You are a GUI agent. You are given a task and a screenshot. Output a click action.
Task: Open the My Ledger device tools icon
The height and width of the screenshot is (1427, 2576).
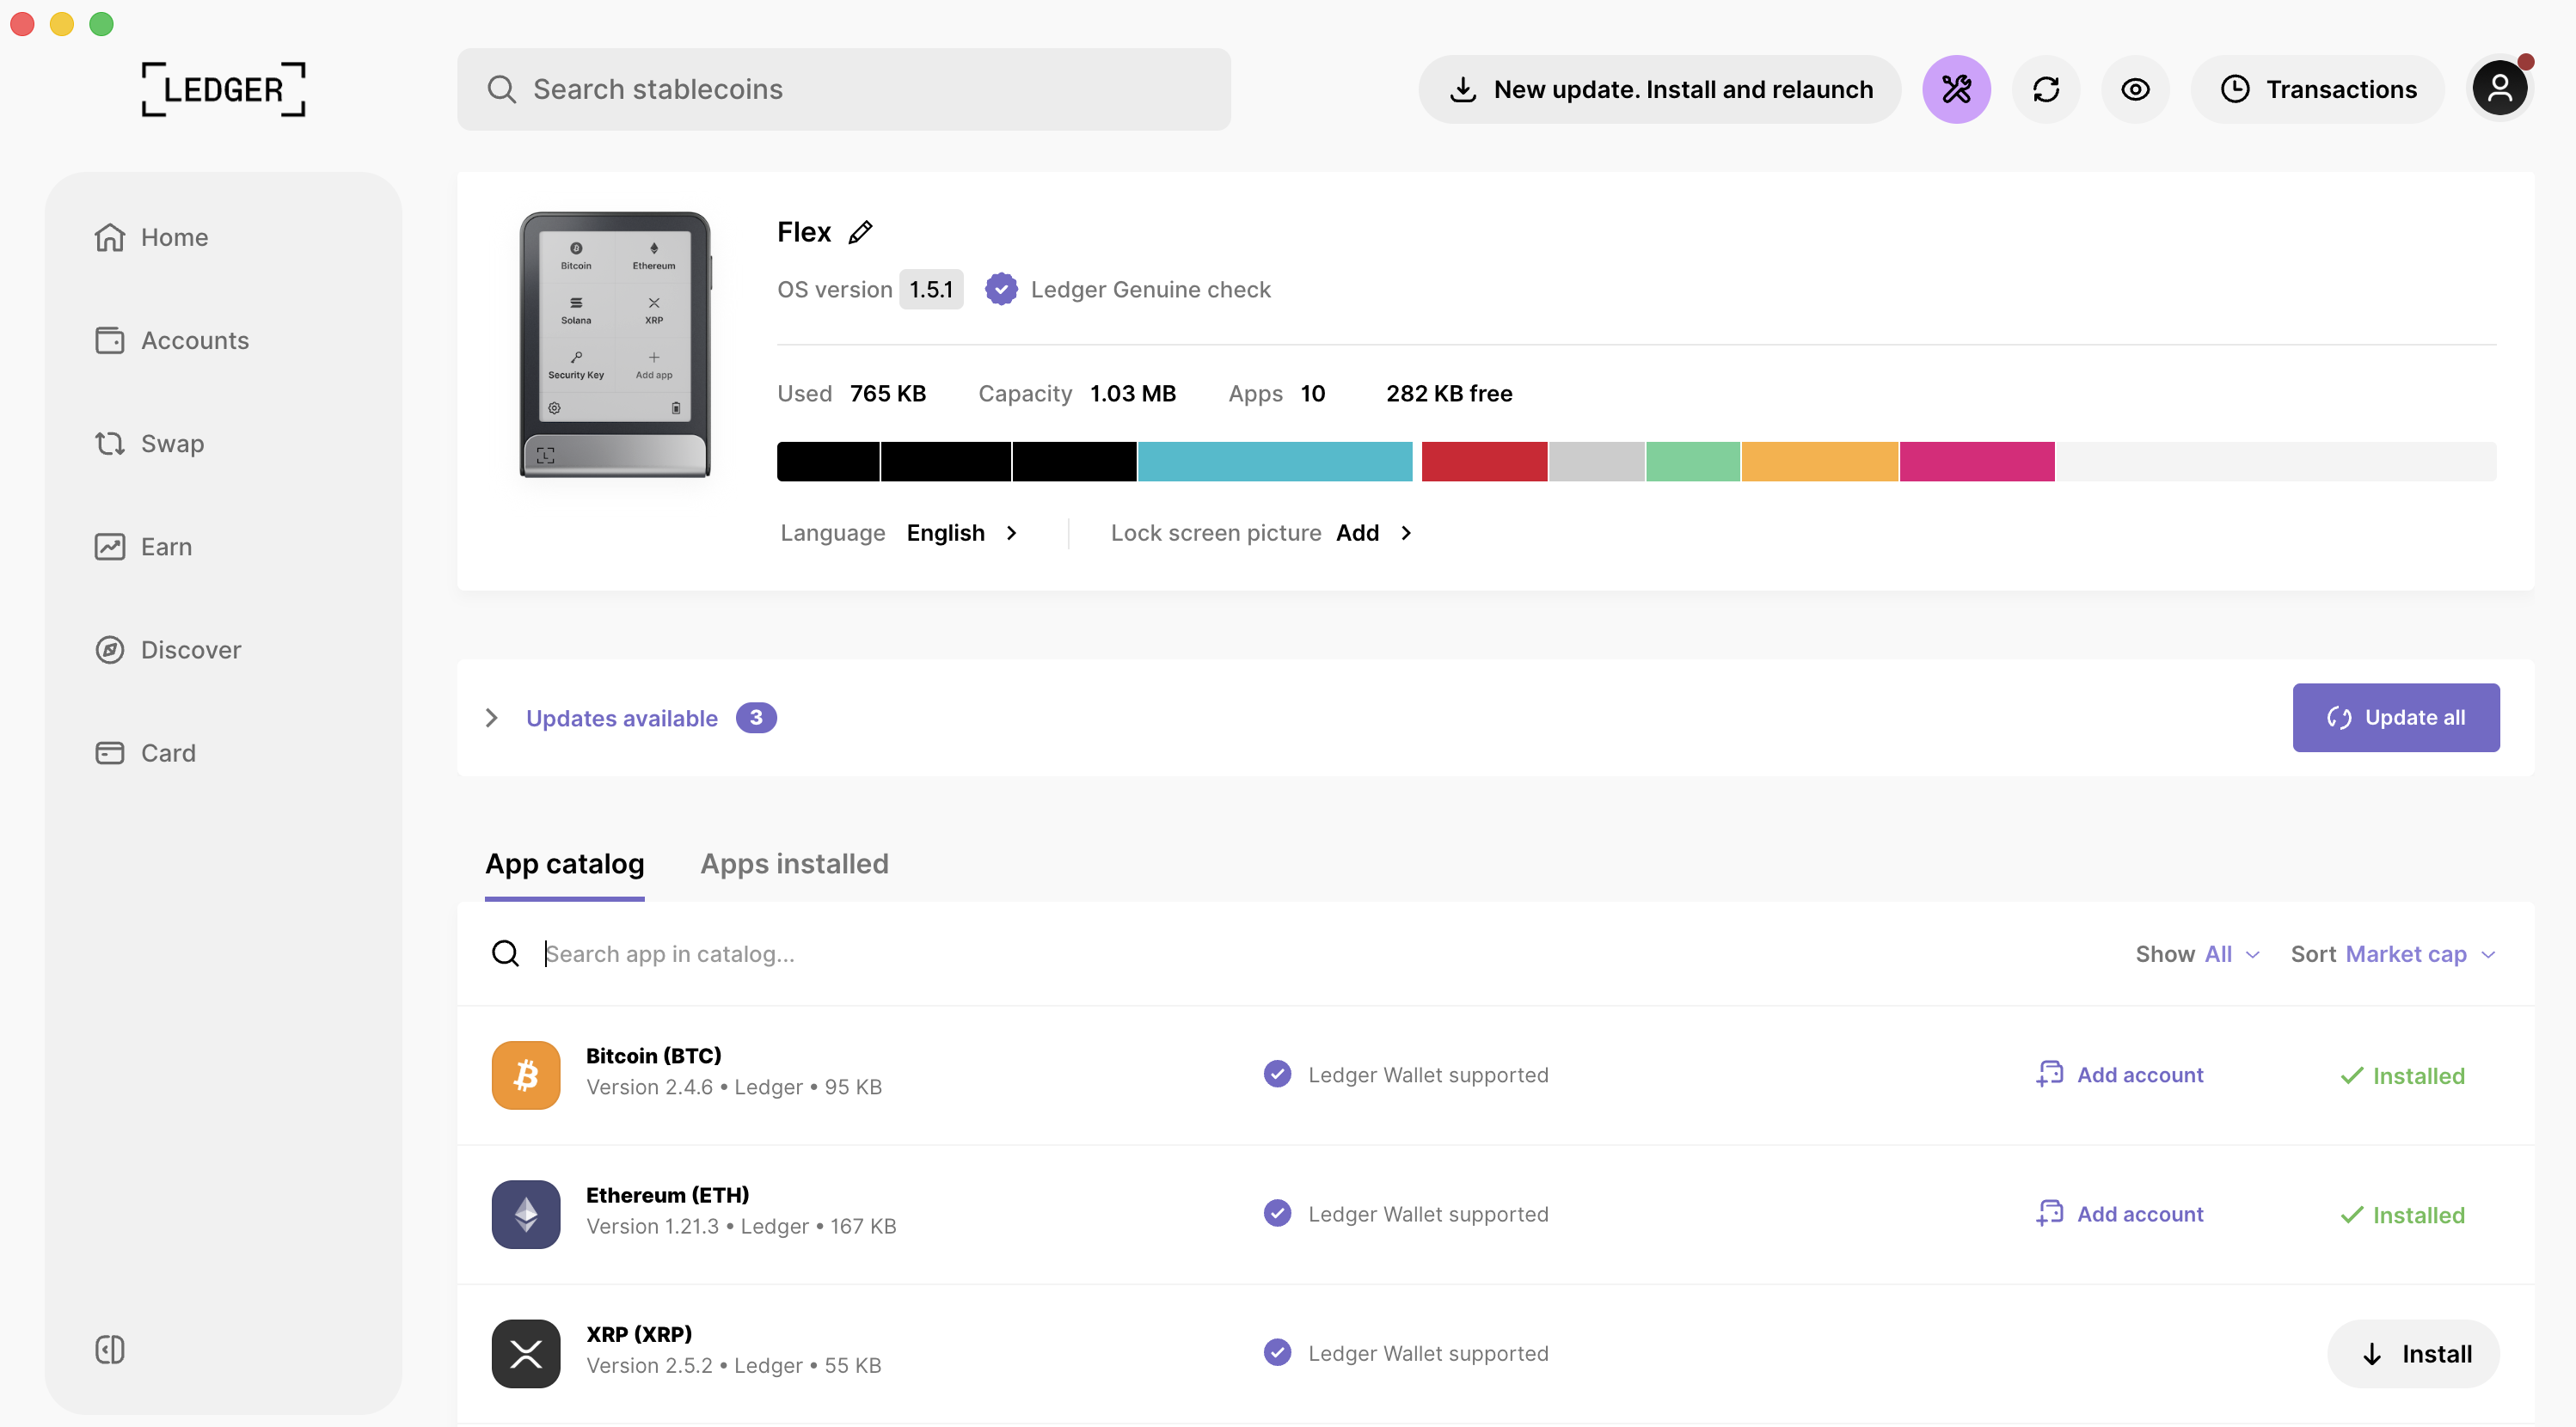pyautogui.click(x=1956, y=89)
